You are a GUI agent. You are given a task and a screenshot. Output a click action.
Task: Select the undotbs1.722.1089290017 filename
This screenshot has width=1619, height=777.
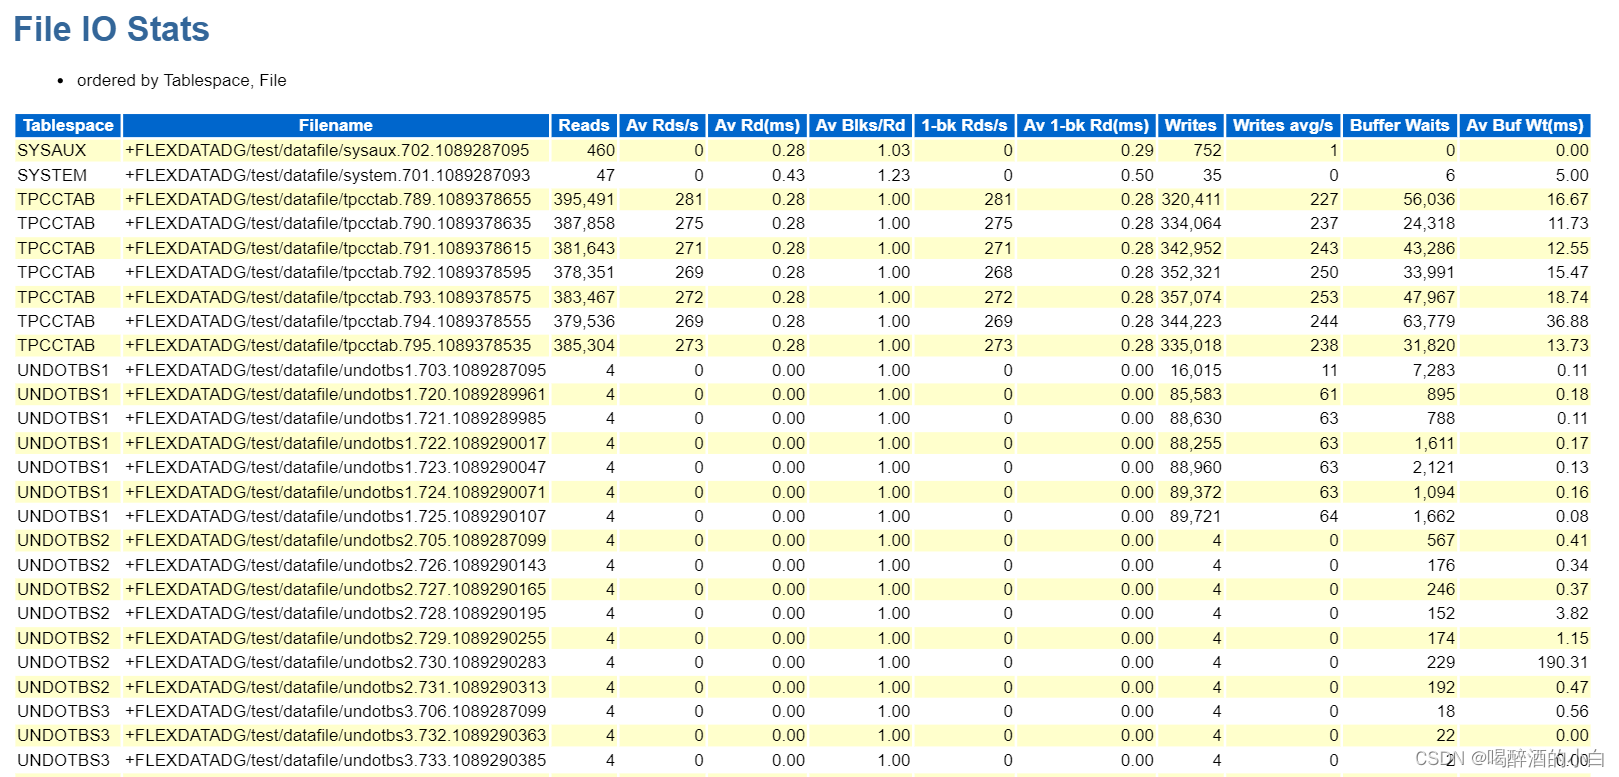pos(336,443)
